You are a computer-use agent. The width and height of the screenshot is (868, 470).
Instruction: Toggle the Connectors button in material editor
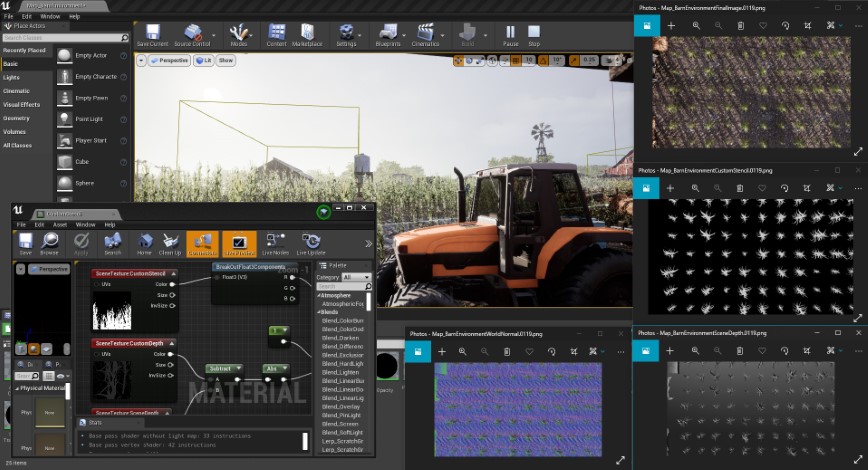click(x=202, y=244)
